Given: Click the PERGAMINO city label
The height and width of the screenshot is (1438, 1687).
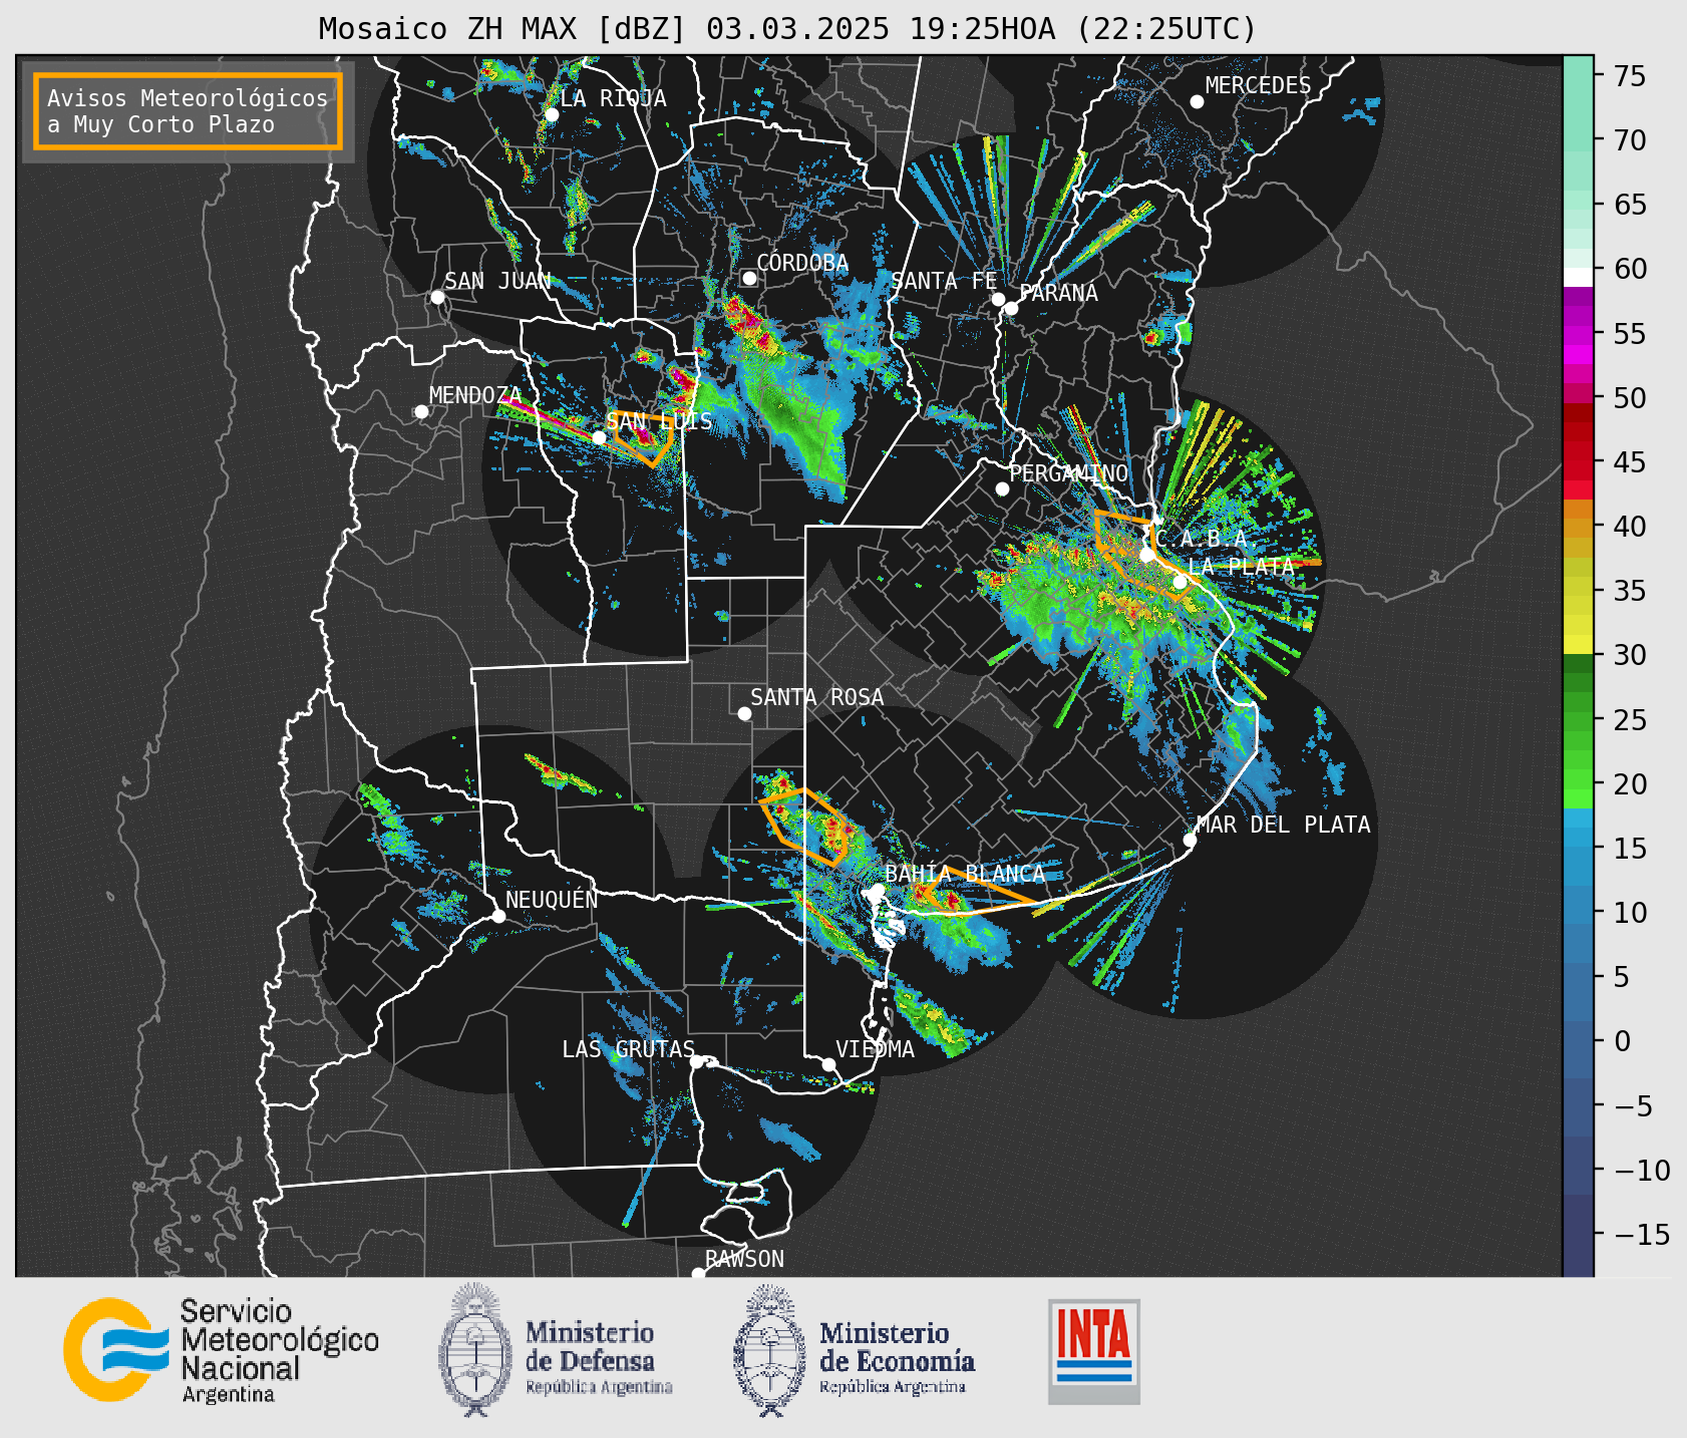Looking at the screenshot, I should 1069,474.
